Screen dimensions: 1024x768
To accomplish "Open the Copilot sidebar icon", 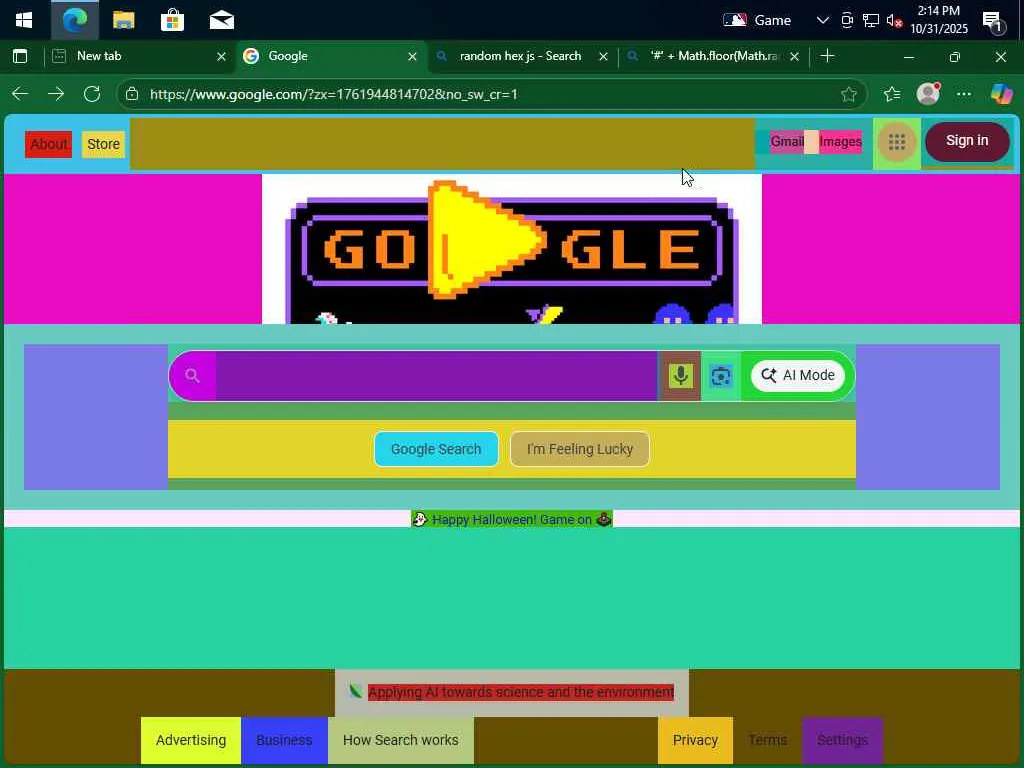I will [1001, 94].
